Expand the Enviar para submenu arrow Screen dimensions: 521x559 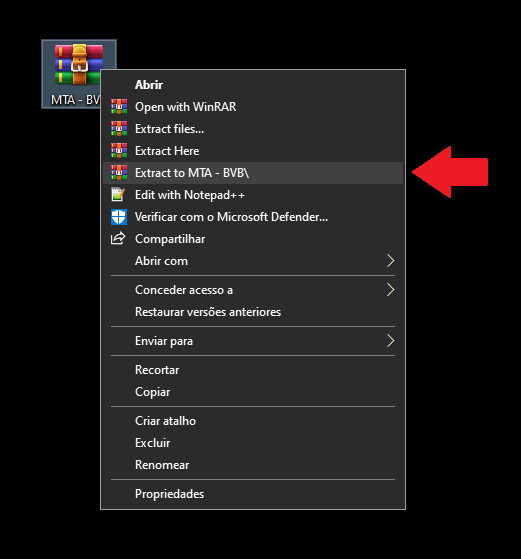(390, 341)
